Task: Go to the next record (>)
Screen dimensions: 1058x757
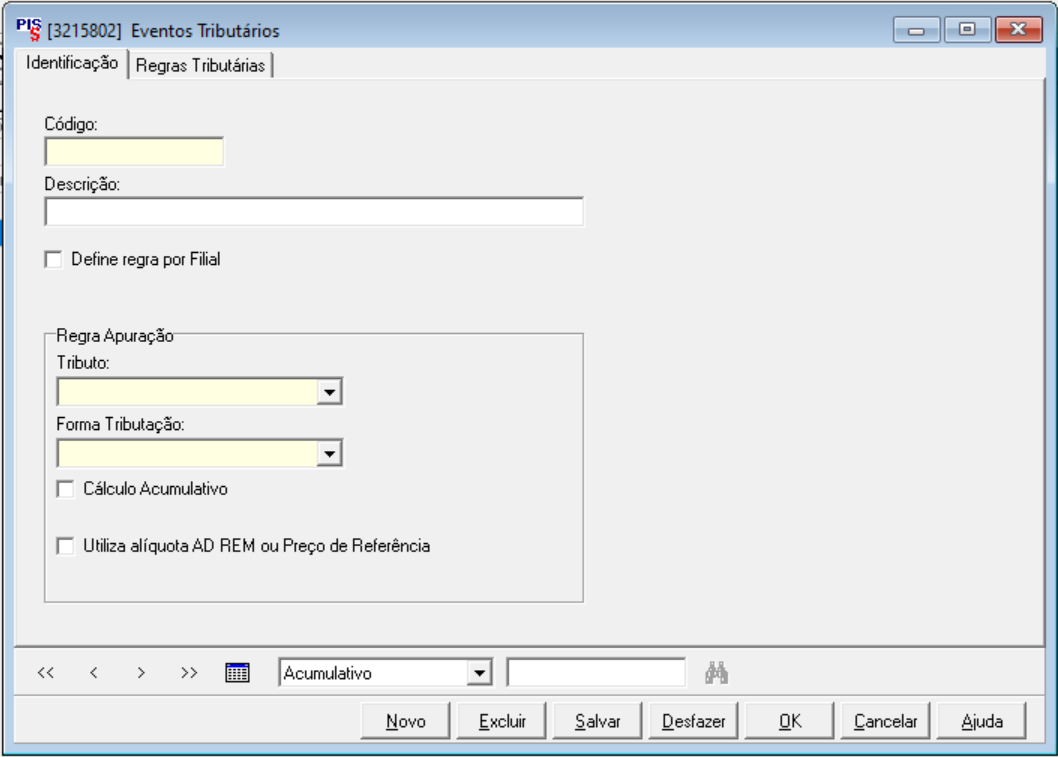Action: [x=141, y=673]
